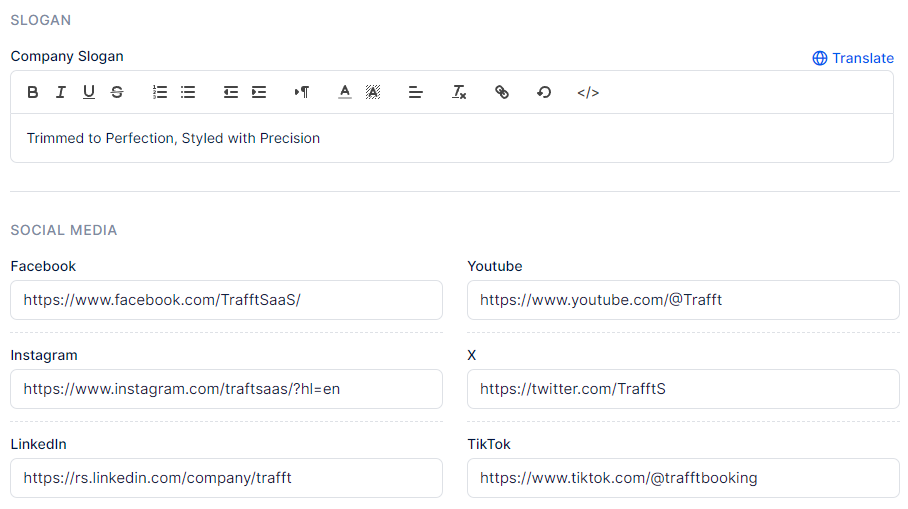Clear formatting from slogan text

(459, 92)
